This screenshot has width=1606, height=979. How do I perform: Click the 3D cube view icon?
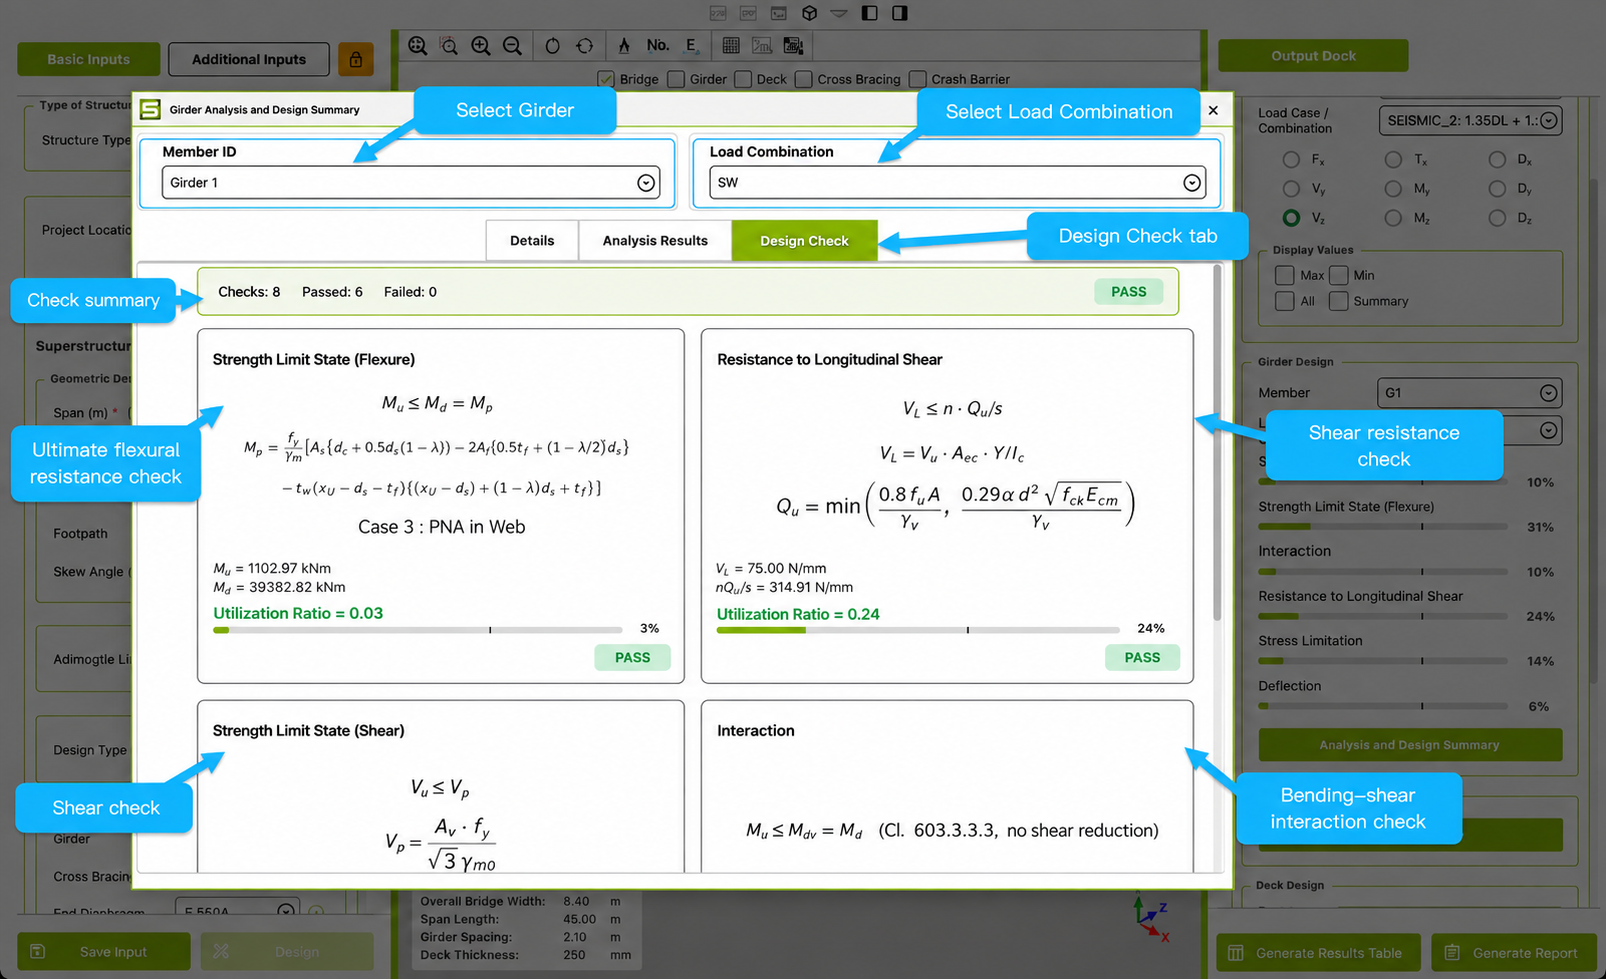pyautogui.click(x=810, y=13)
